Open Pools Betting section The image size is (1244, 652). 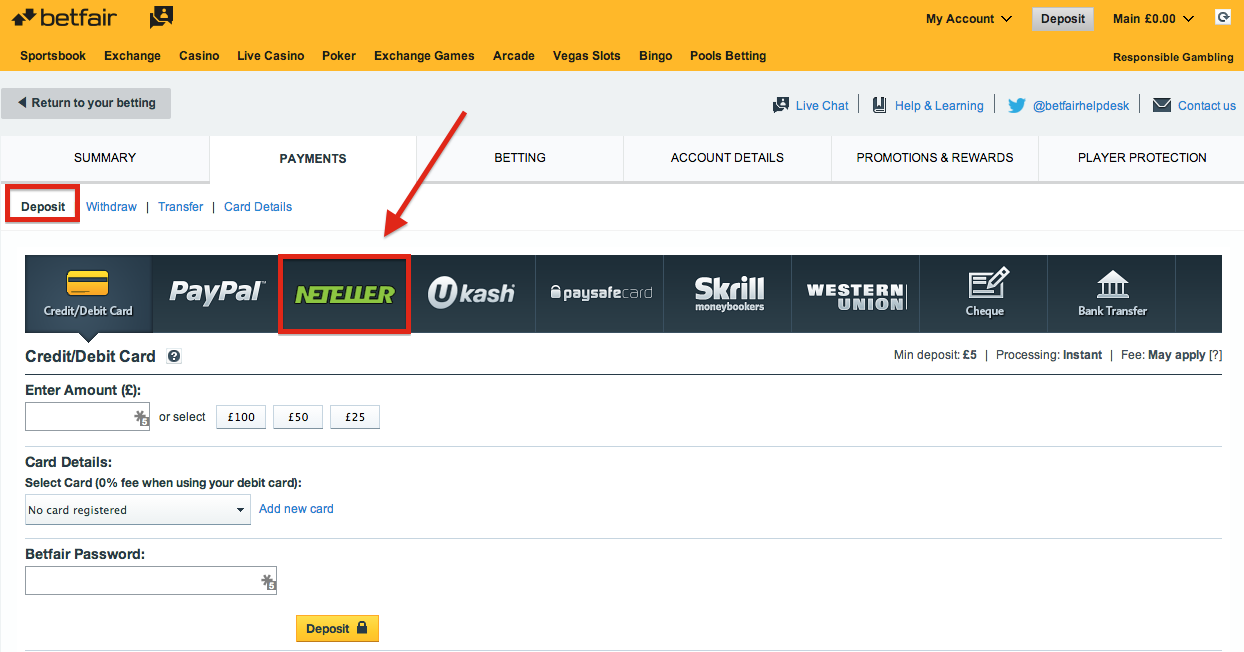click(728, 56)
